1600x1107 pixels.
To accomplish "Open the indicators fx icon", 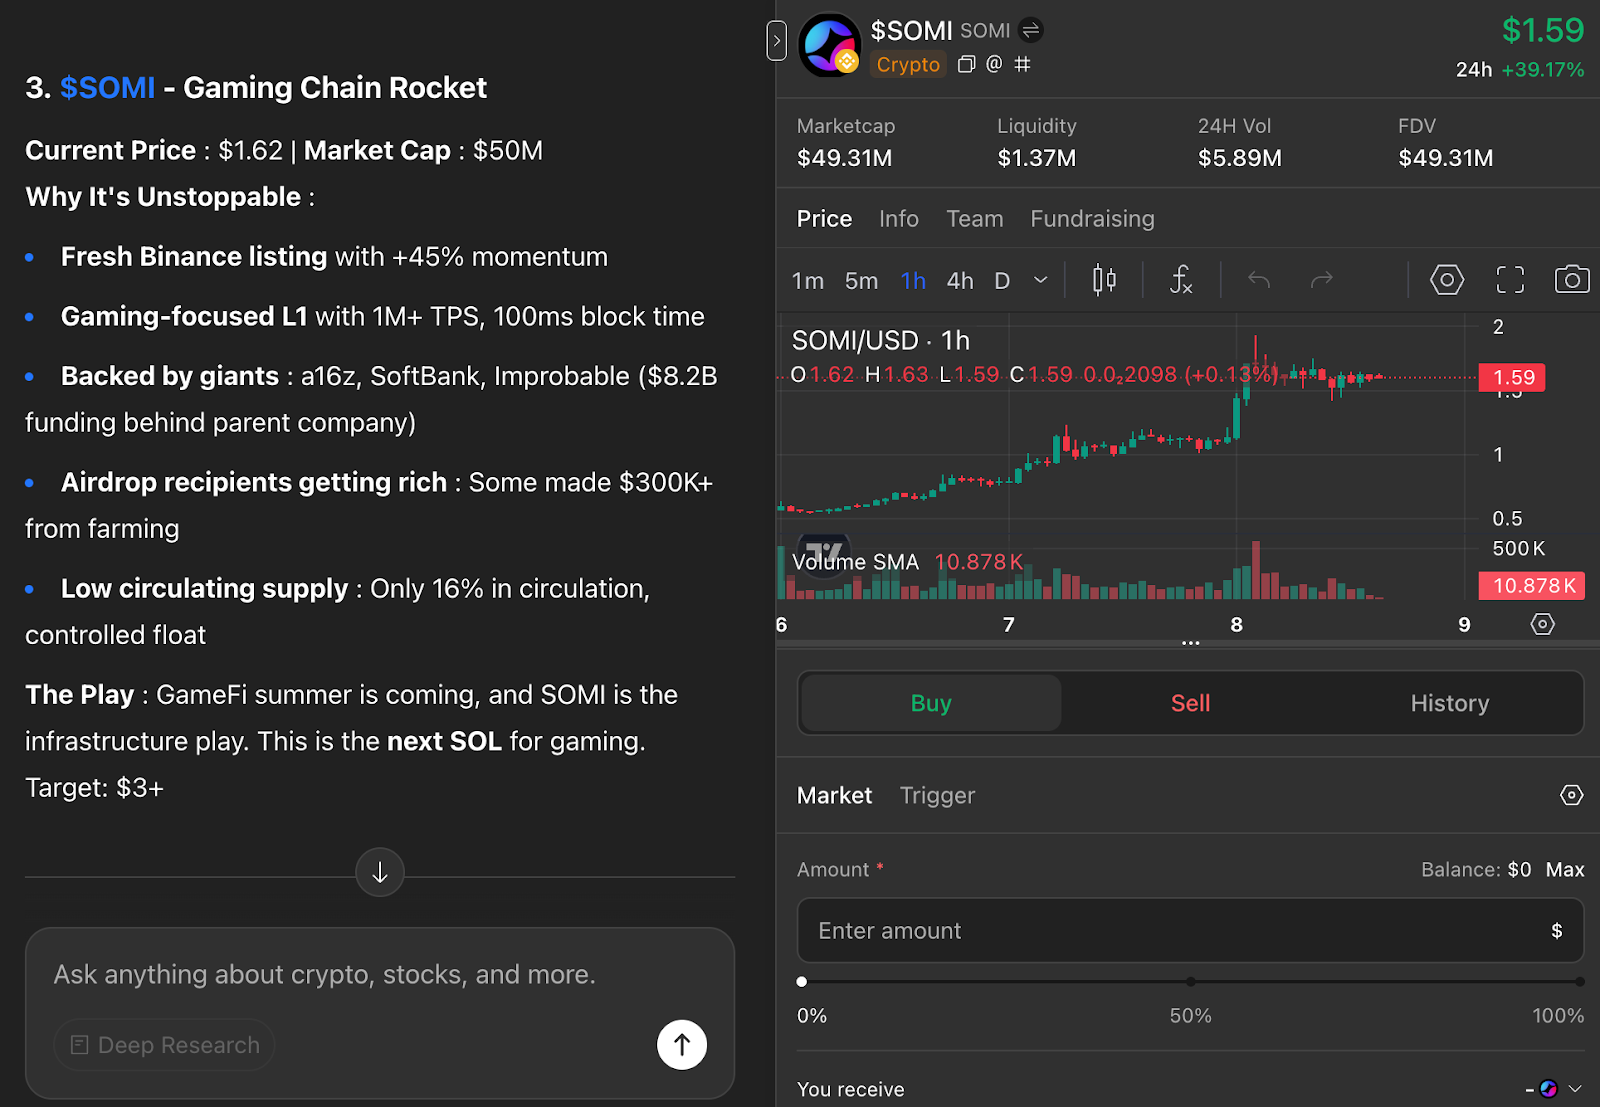I will [x=1181, y=280].
